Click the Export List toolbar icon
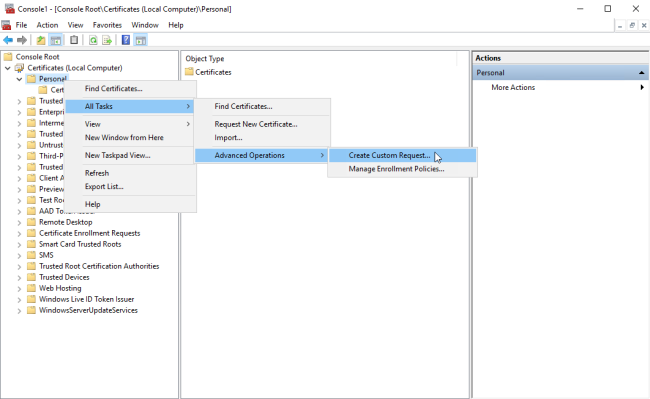 [x=107, y=40]
